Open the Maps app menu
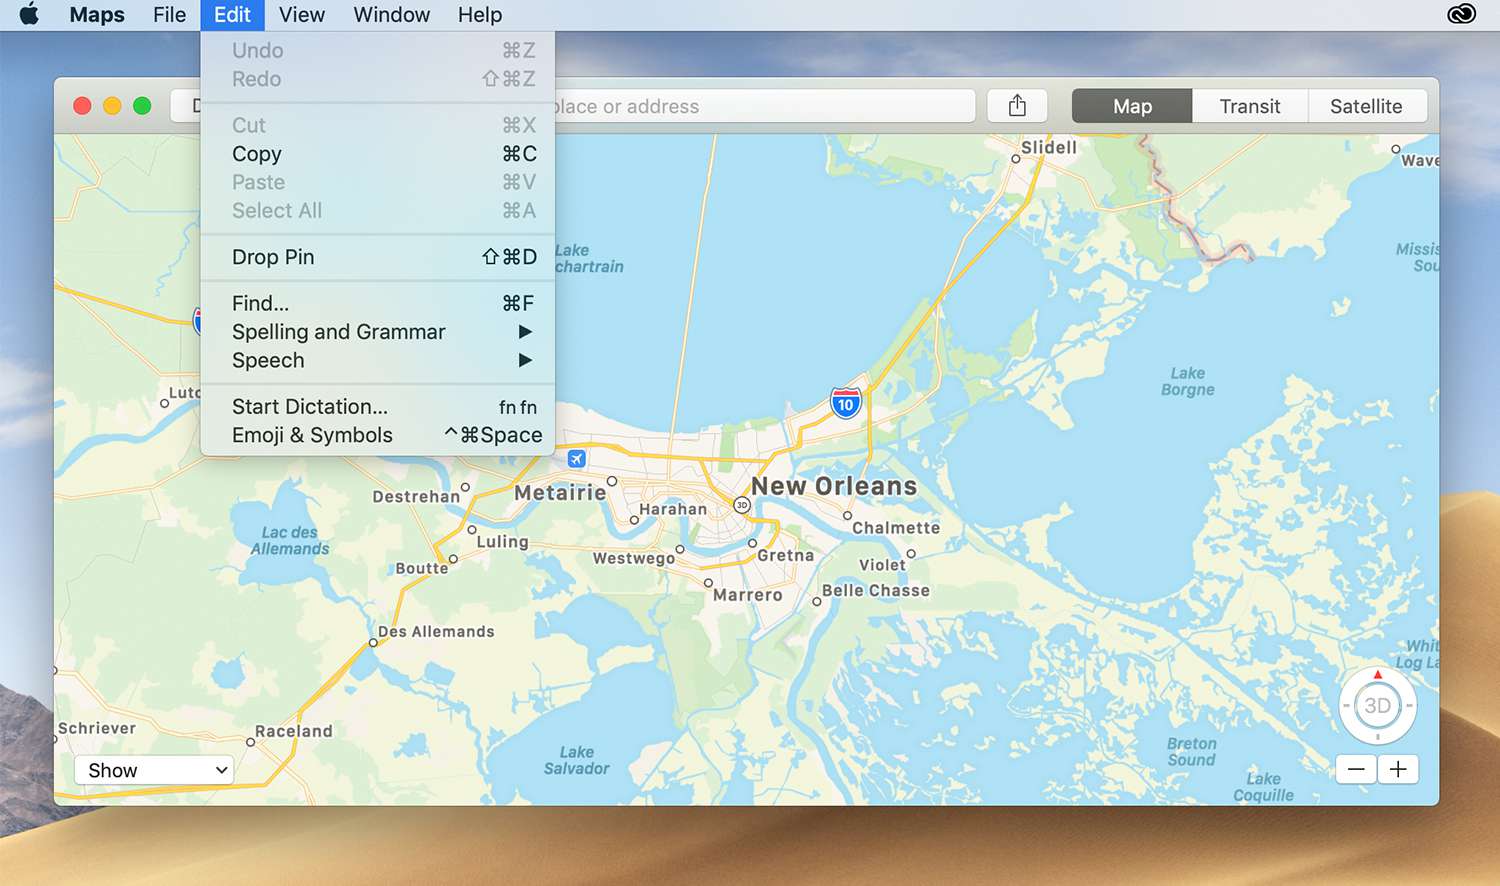The width and height of the screenshot is (1500, 886). tap(97, 15)
